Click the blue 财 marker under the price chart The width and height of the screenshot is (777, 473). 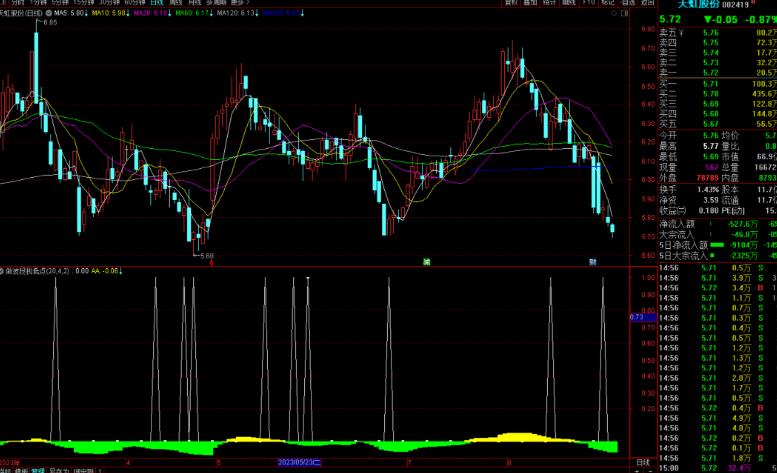click(x=593, y=262)
